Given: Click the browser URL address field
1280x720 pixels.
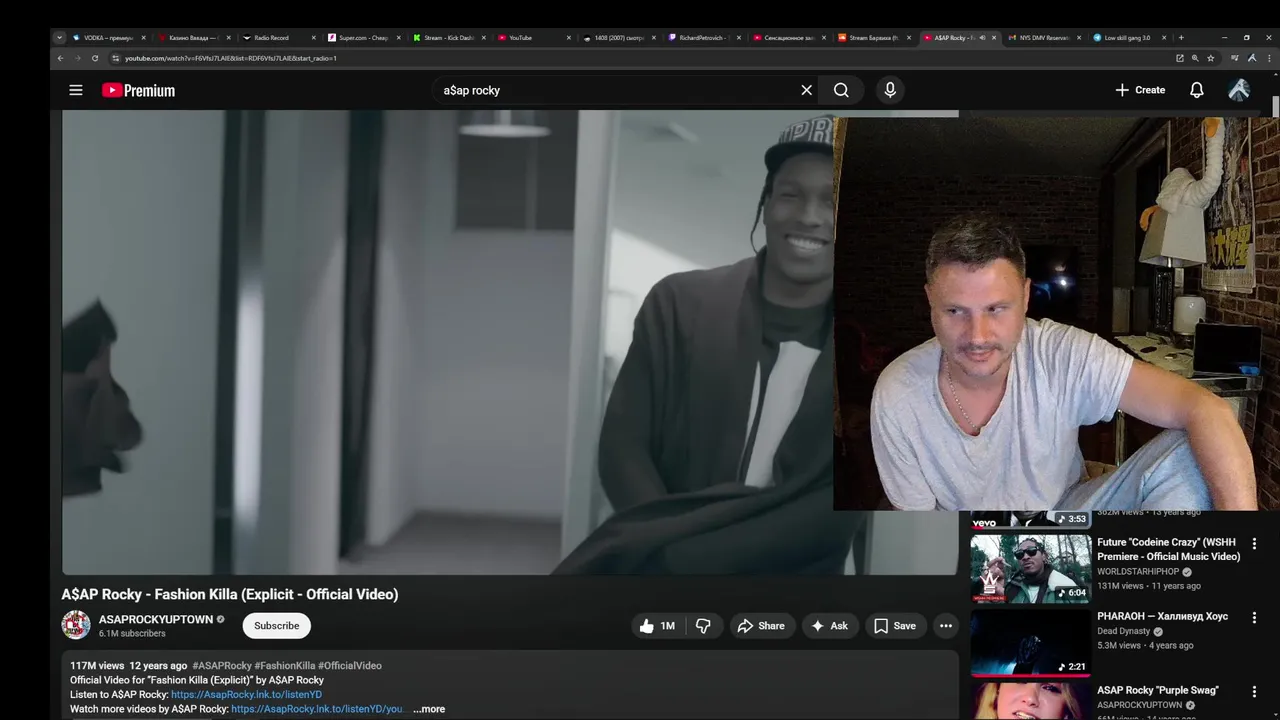Looking at the screenshot, I should click(x=640, y=58).
